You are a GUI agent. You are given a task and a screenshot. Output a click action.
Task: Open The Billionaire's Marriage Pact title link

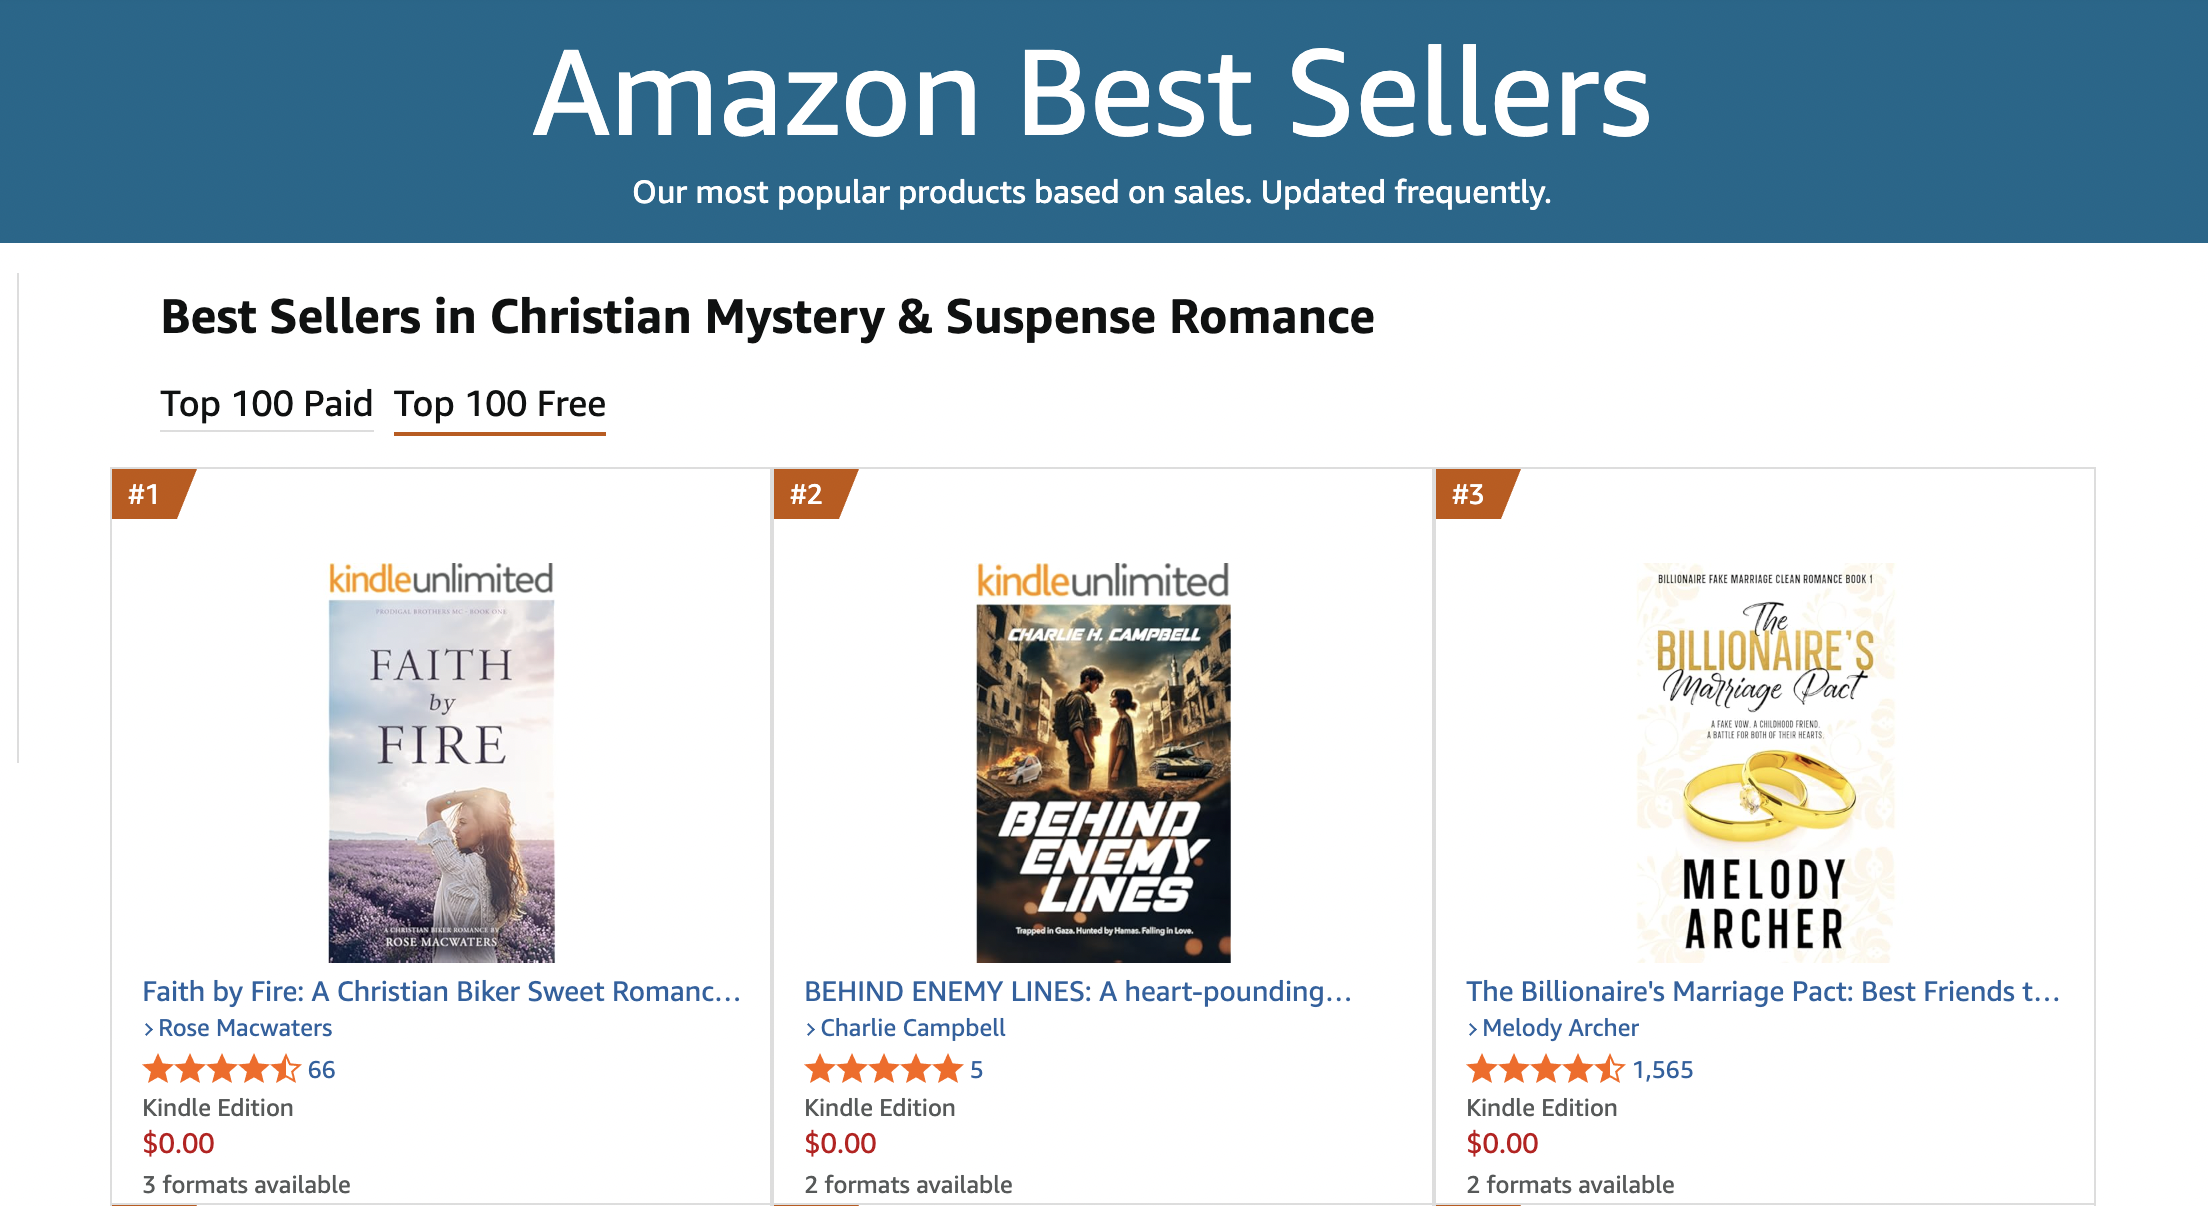coord(1762,991)
